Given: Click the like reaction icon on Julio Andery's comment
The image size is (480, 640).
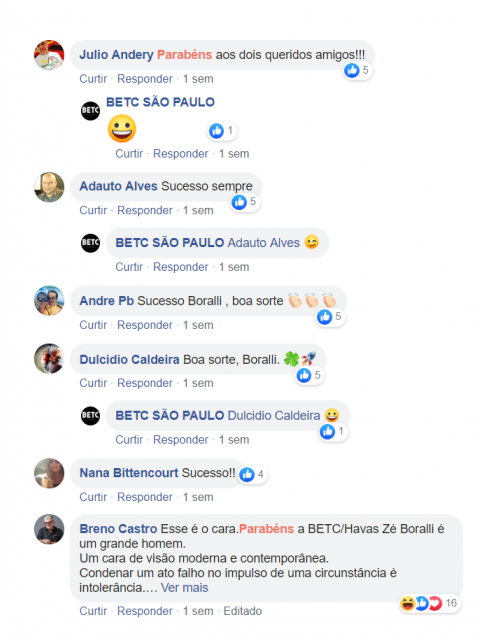Looking at the screenshot, I should [352, 70].
